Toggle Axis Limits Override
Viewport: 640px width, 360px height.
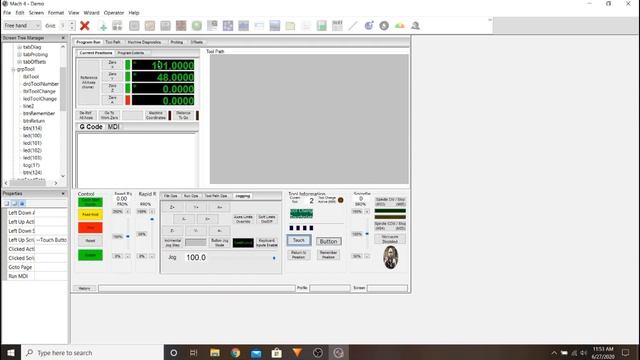(x=243, y=219)
